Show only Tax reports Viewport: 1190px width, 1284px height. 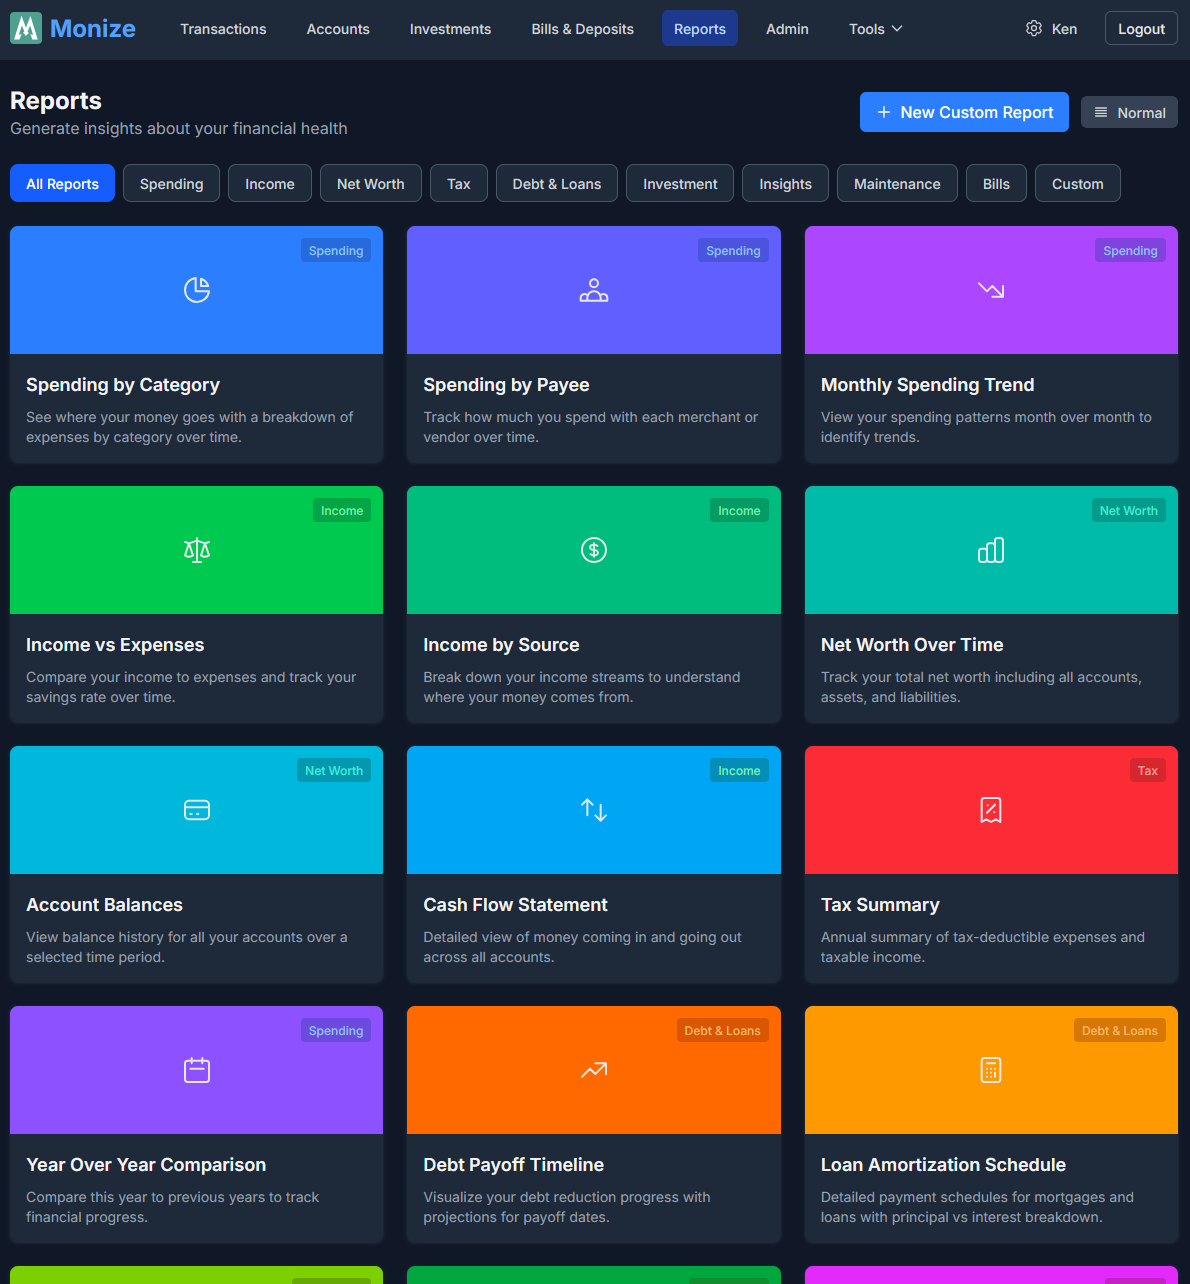click(x=459, y=183)
